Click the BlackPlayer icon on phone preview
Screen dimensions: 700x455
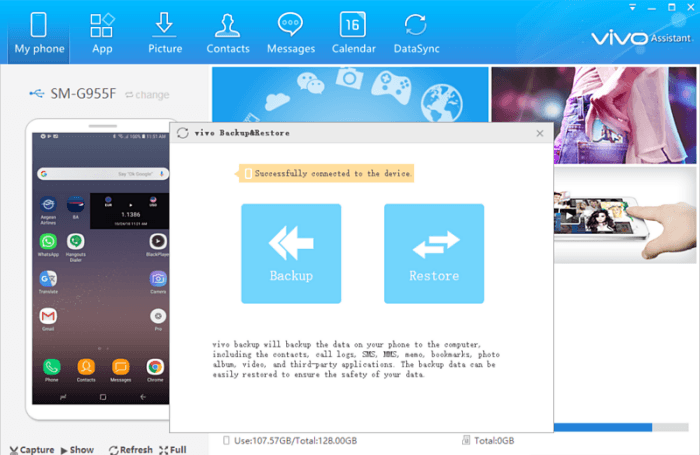[158, 242]
